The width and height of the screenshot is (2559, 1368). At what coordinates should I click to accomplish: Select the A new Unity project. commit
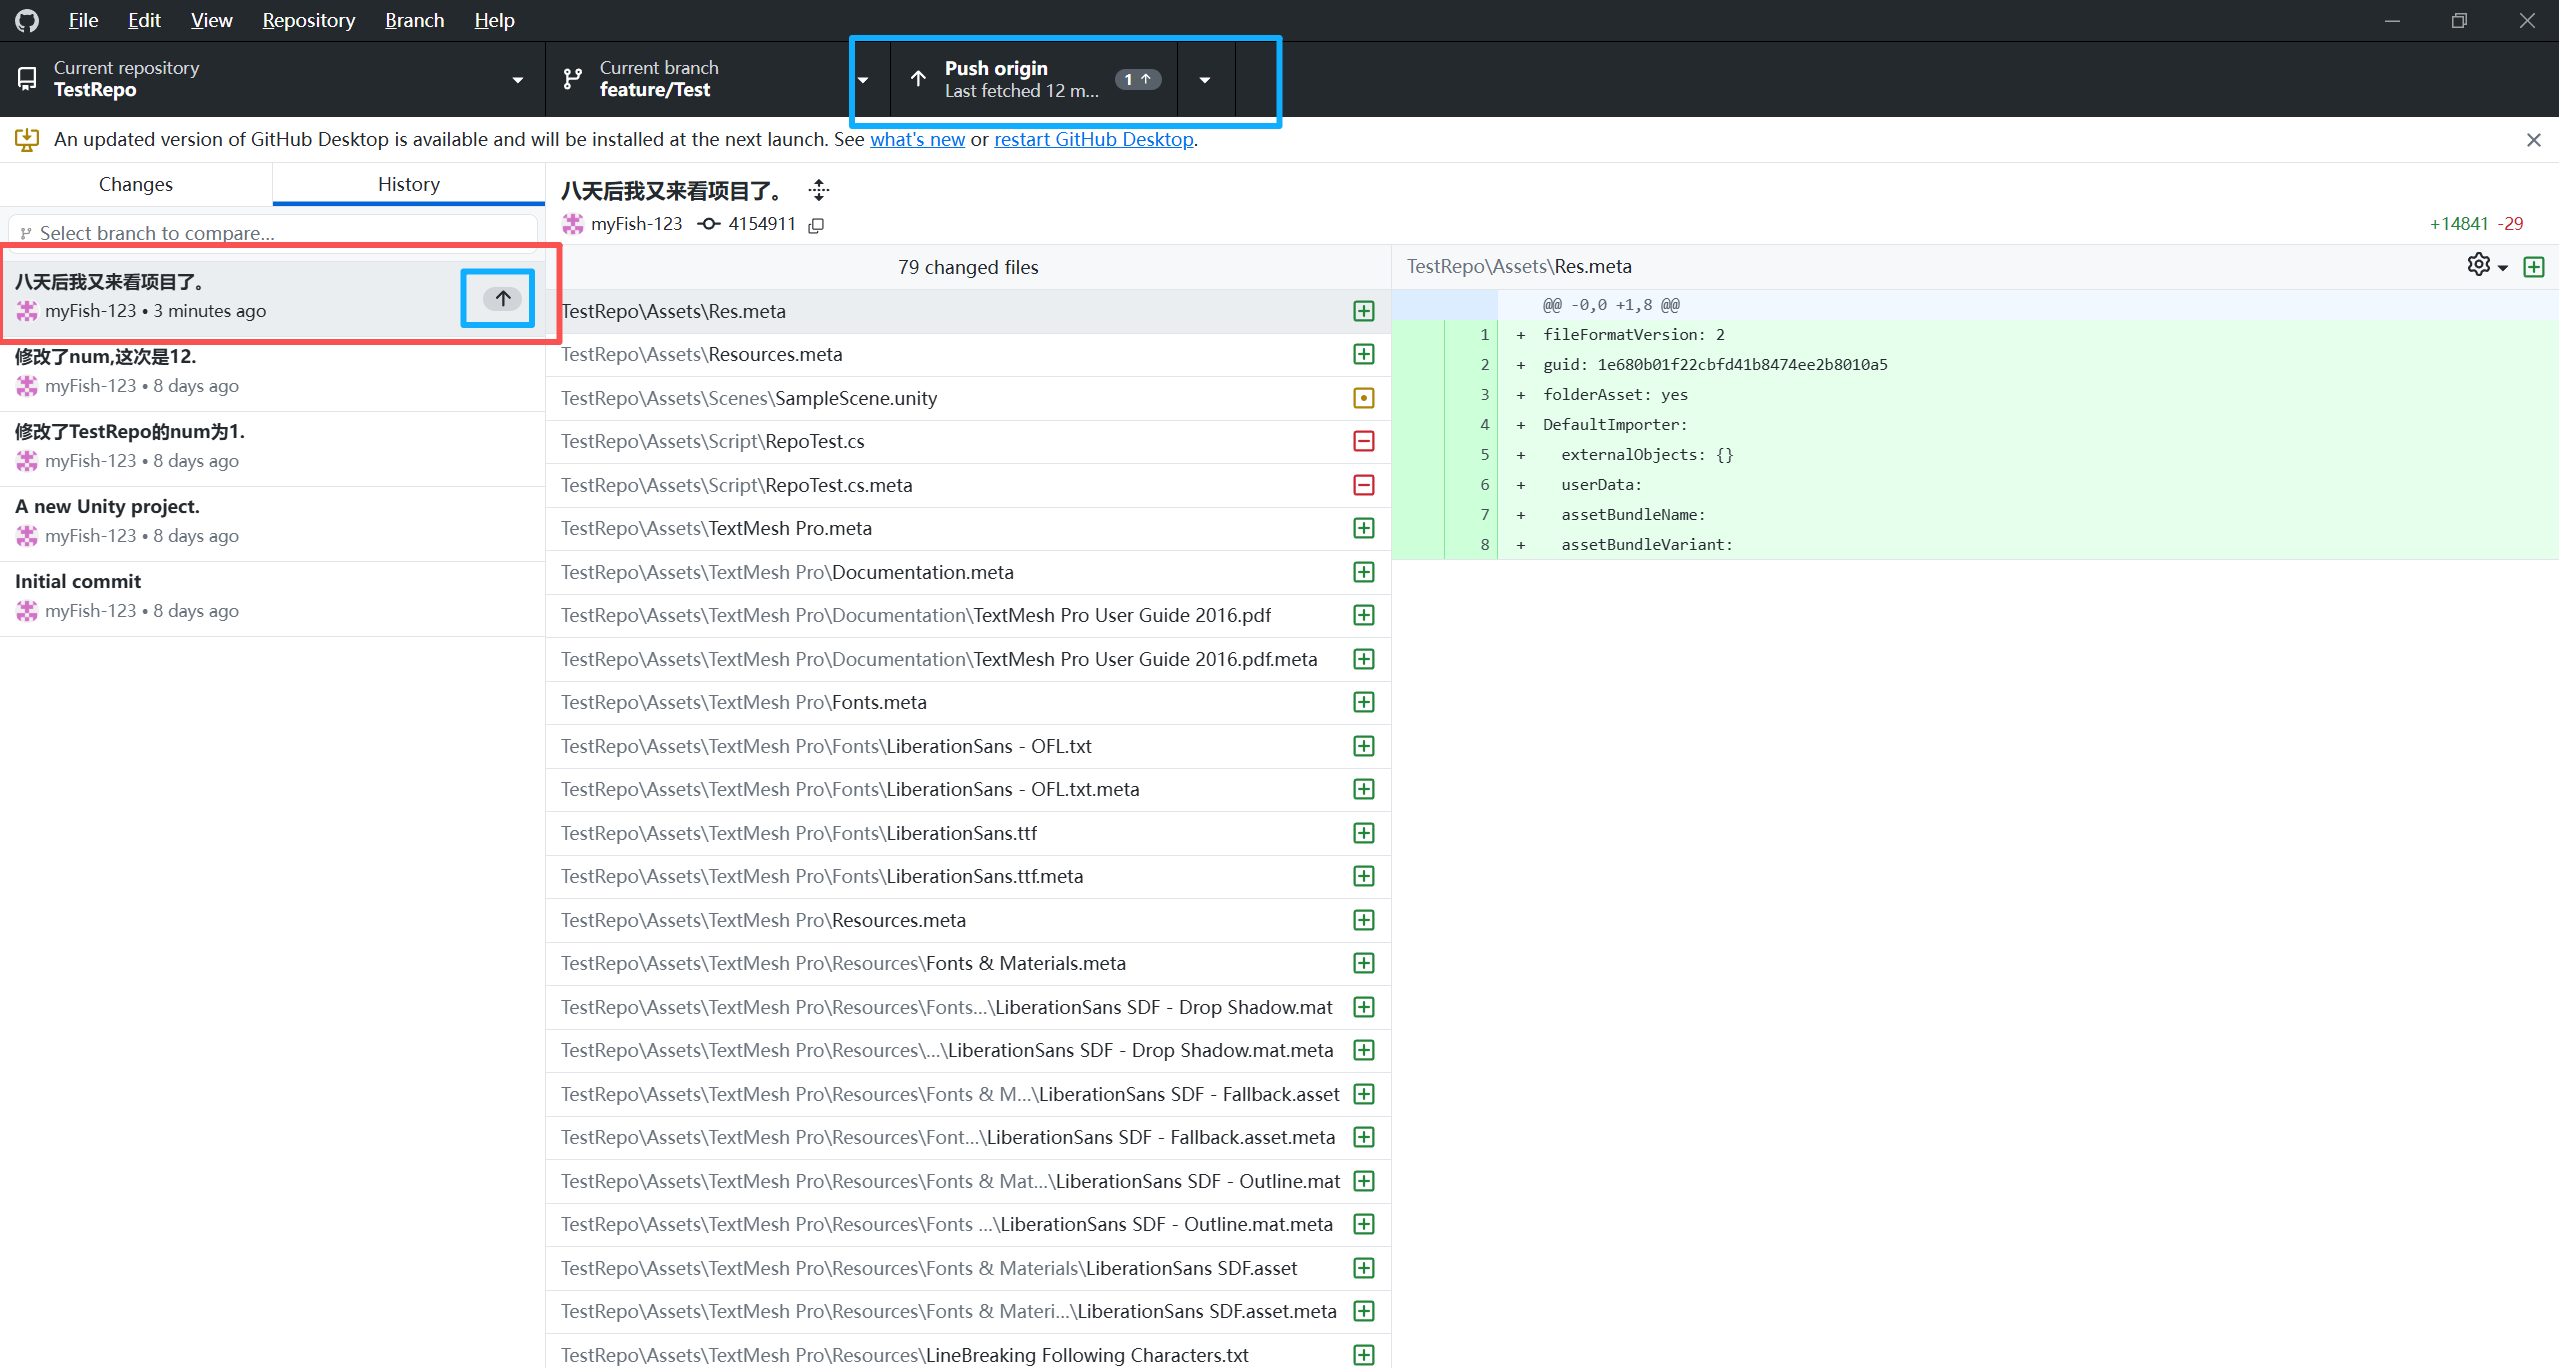click(272, 522)
